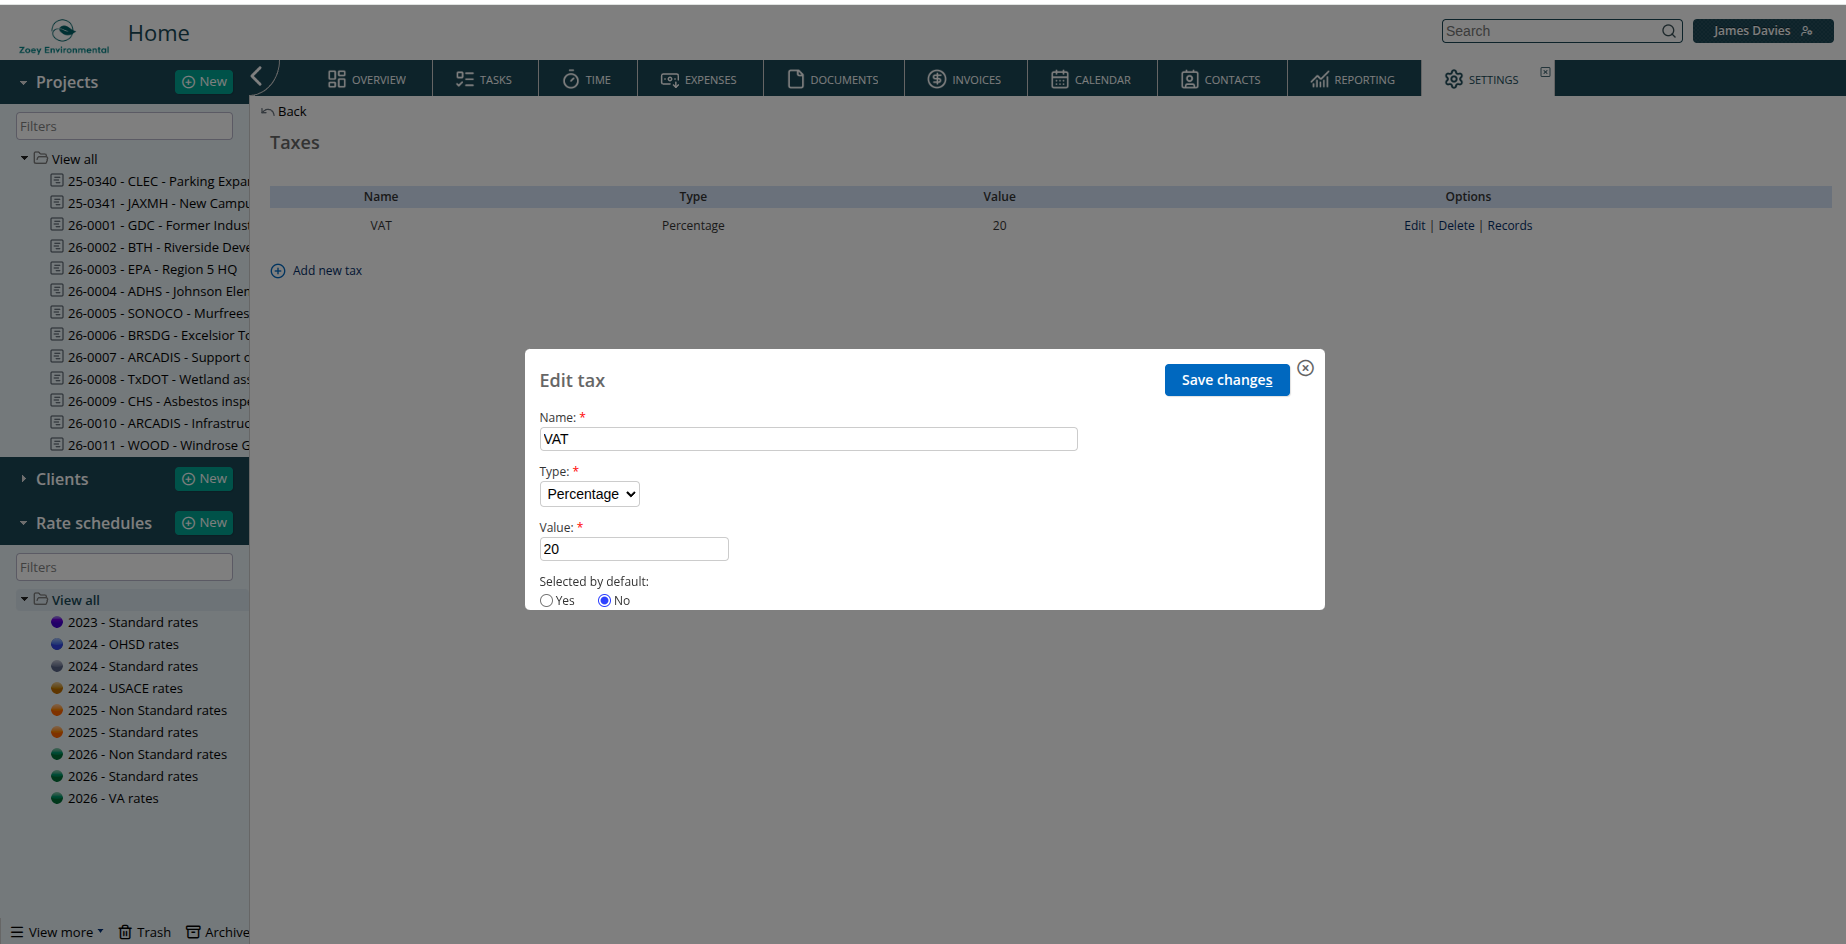Click the Zoey Environmental logo
This screenshot has height=944, width=1846.
64,36
